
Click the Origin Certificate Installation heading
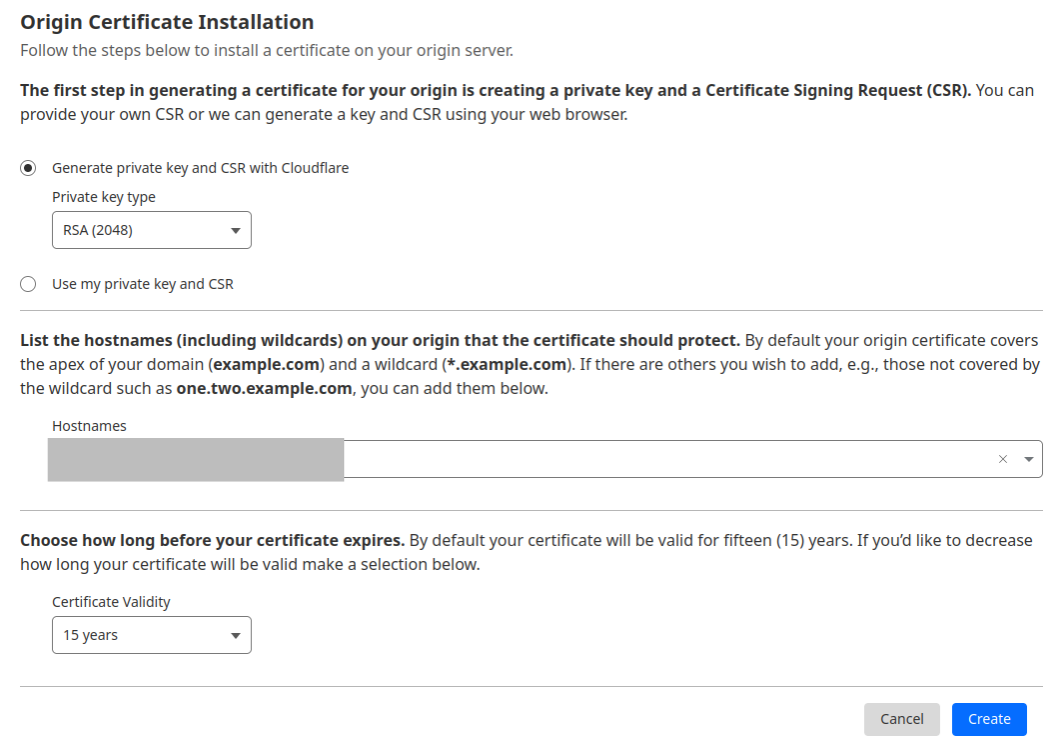[167, 22]
